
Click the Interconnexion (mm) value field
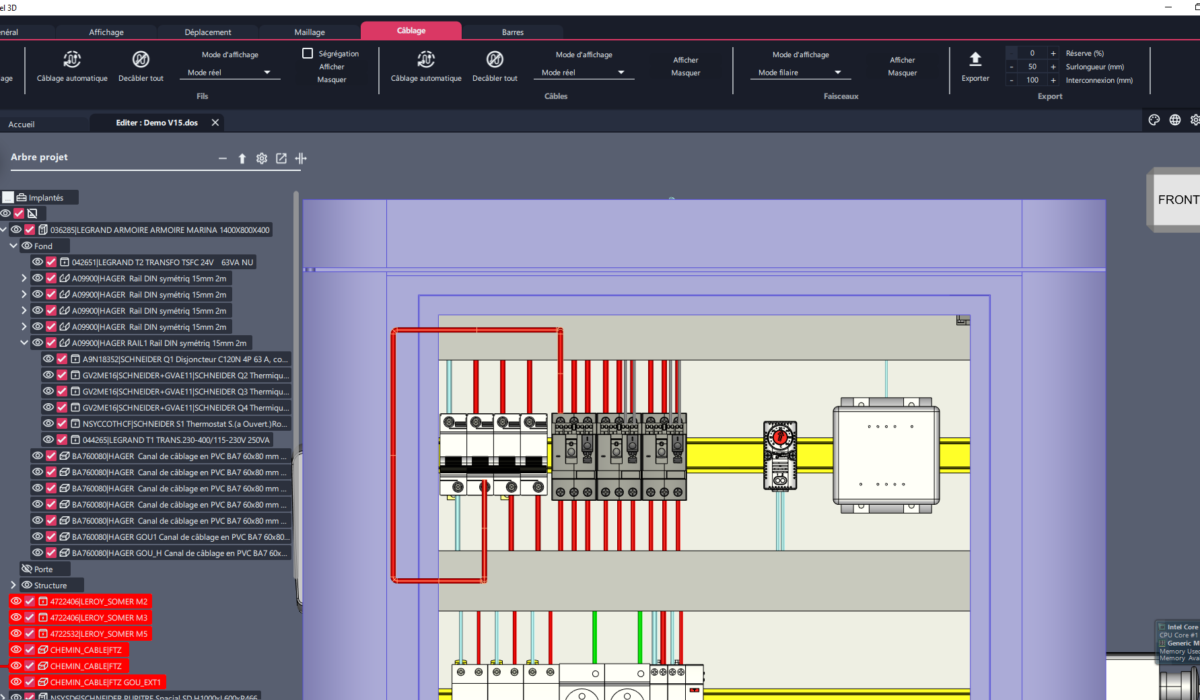pyautogui.click(x=1032, y=80)
